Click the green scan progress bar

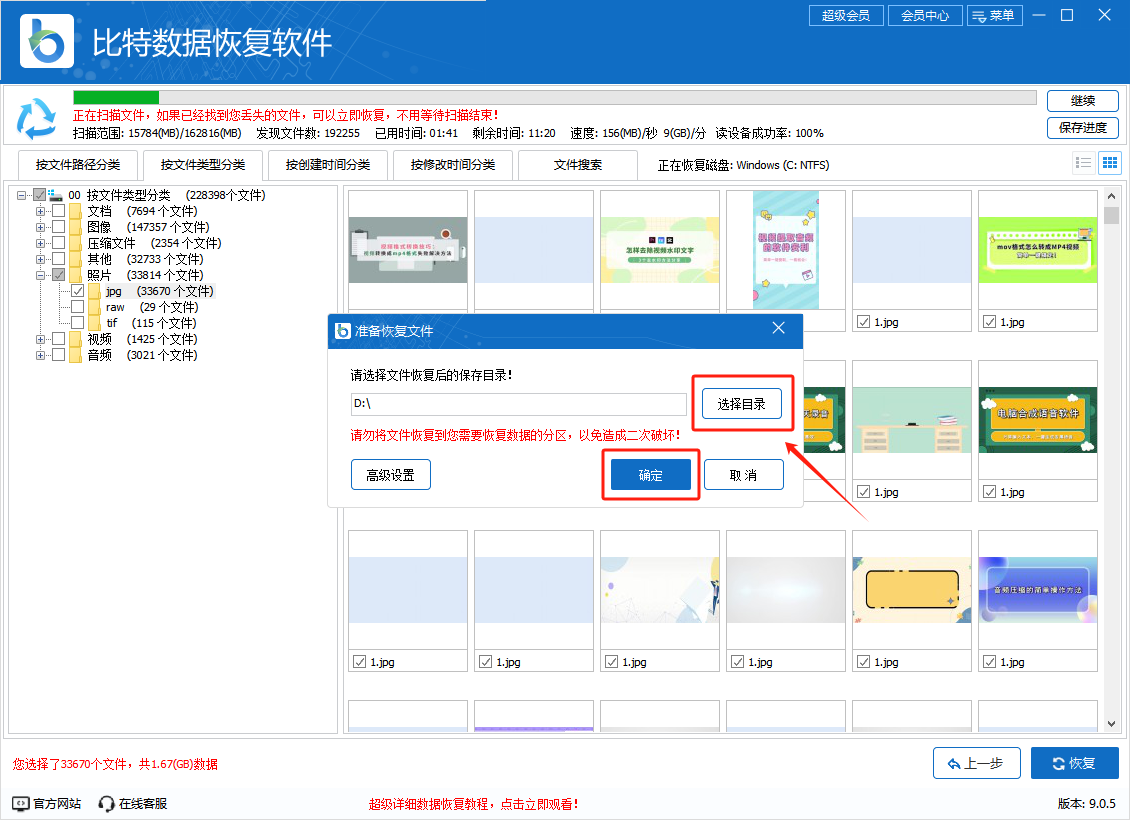click(116, 97)
